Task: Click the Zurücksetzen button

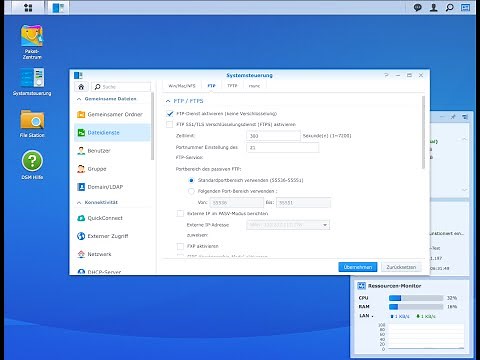Action: 401,267
